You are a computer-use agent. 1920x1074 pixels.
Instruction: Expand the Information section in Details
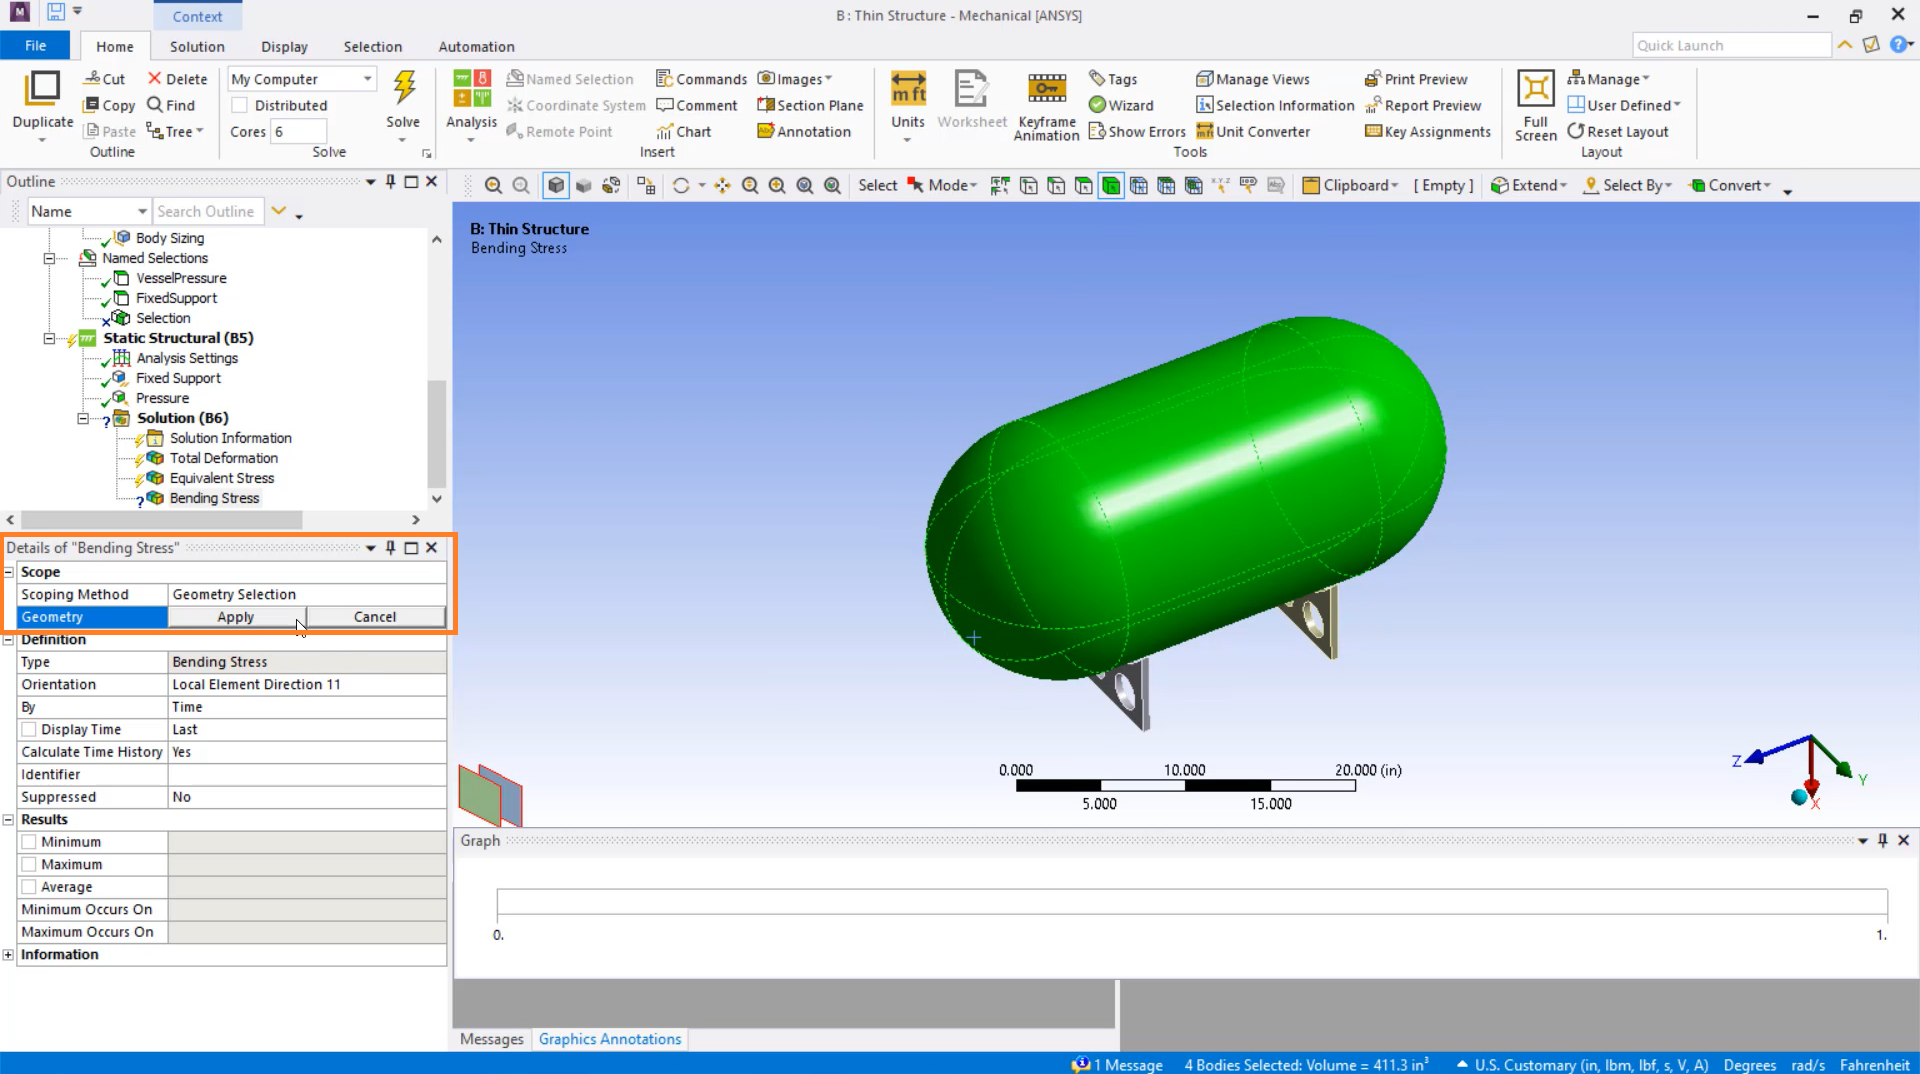click(9, 955)
